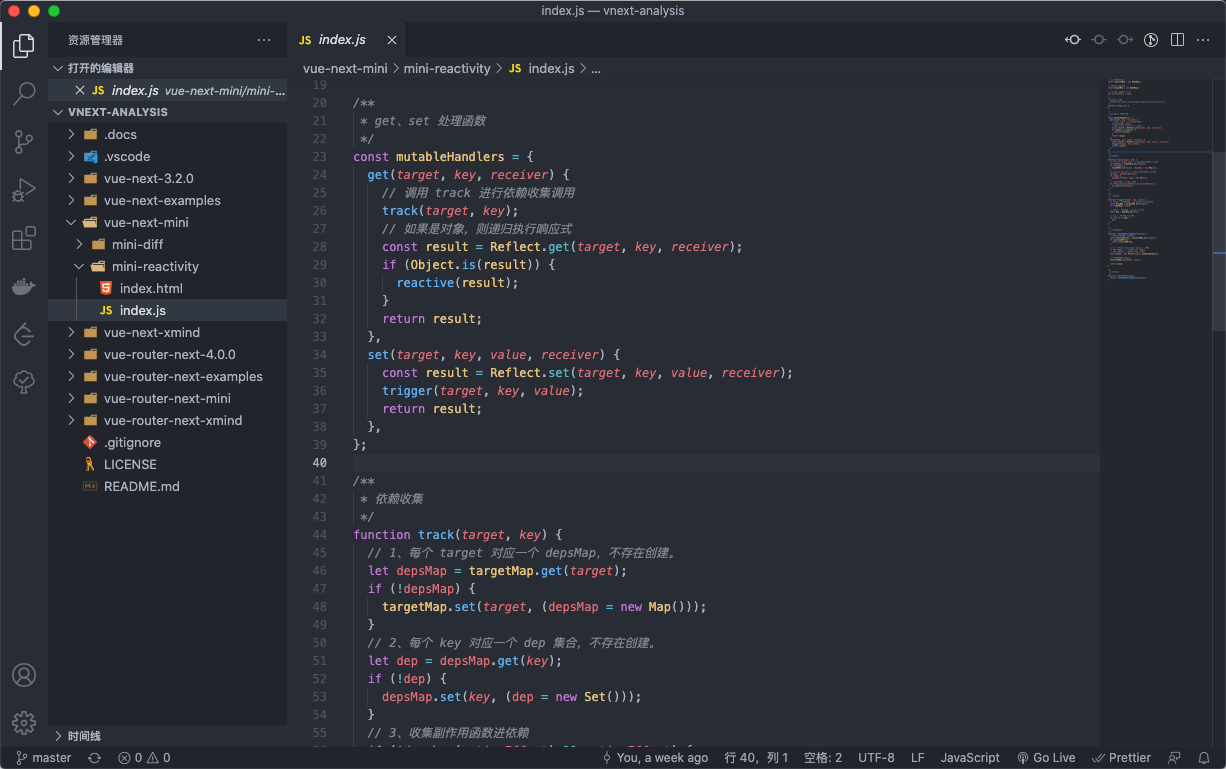Click breadcrumb ellipsis symbol segment
Screen dimensions: 1226x769
596,69
